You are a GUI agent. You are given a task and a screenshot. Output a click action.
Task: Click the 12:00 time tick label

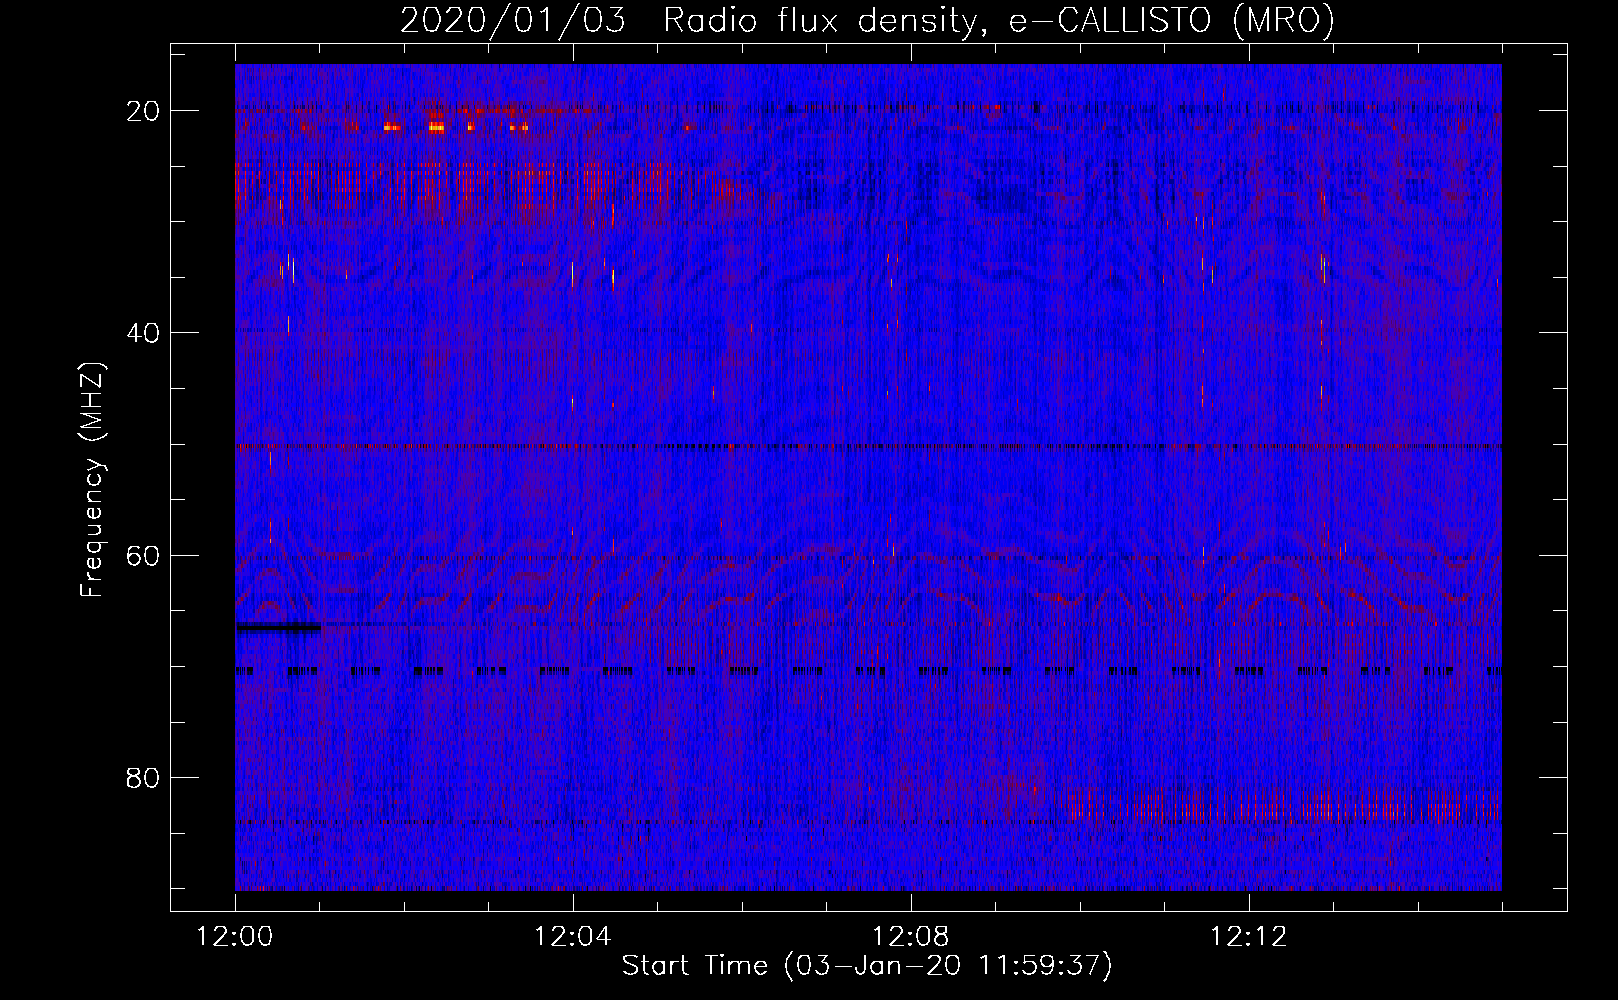pos(235,937)
